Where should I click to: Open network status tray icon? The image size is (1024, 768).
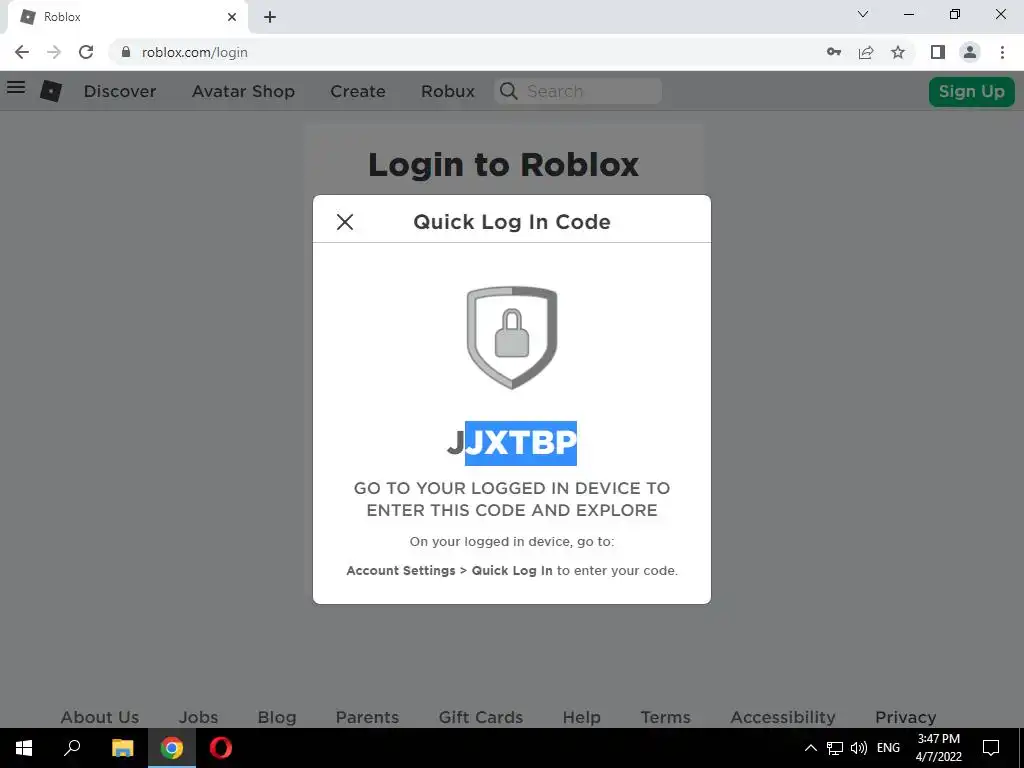click(835, 748)
